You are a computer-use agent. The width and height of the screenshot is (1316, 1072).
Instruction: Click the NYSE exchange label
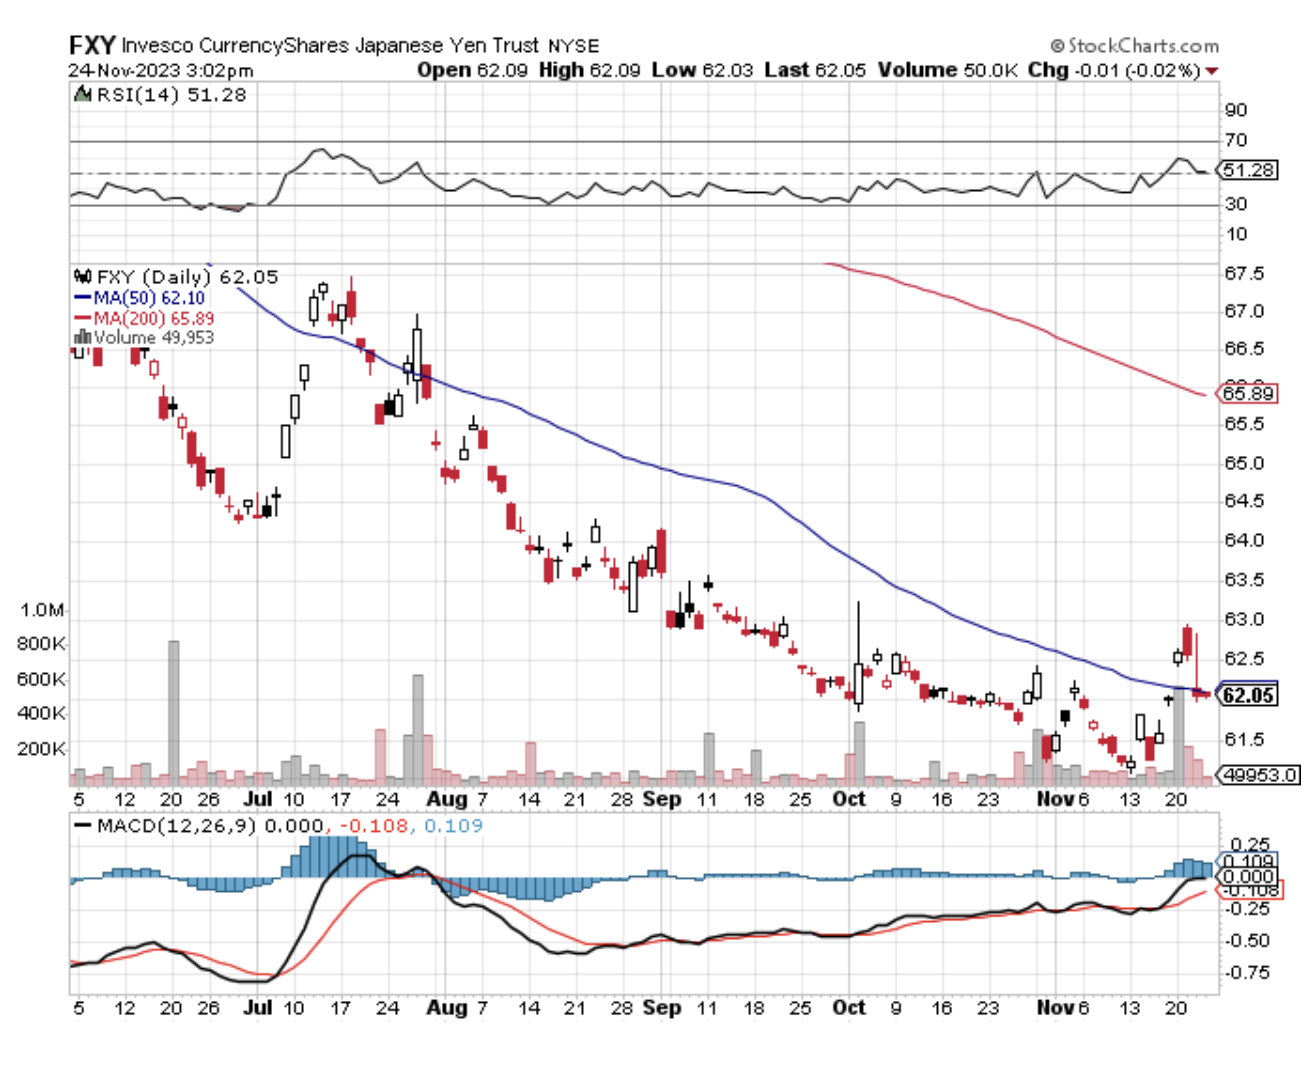click(574, 46)
